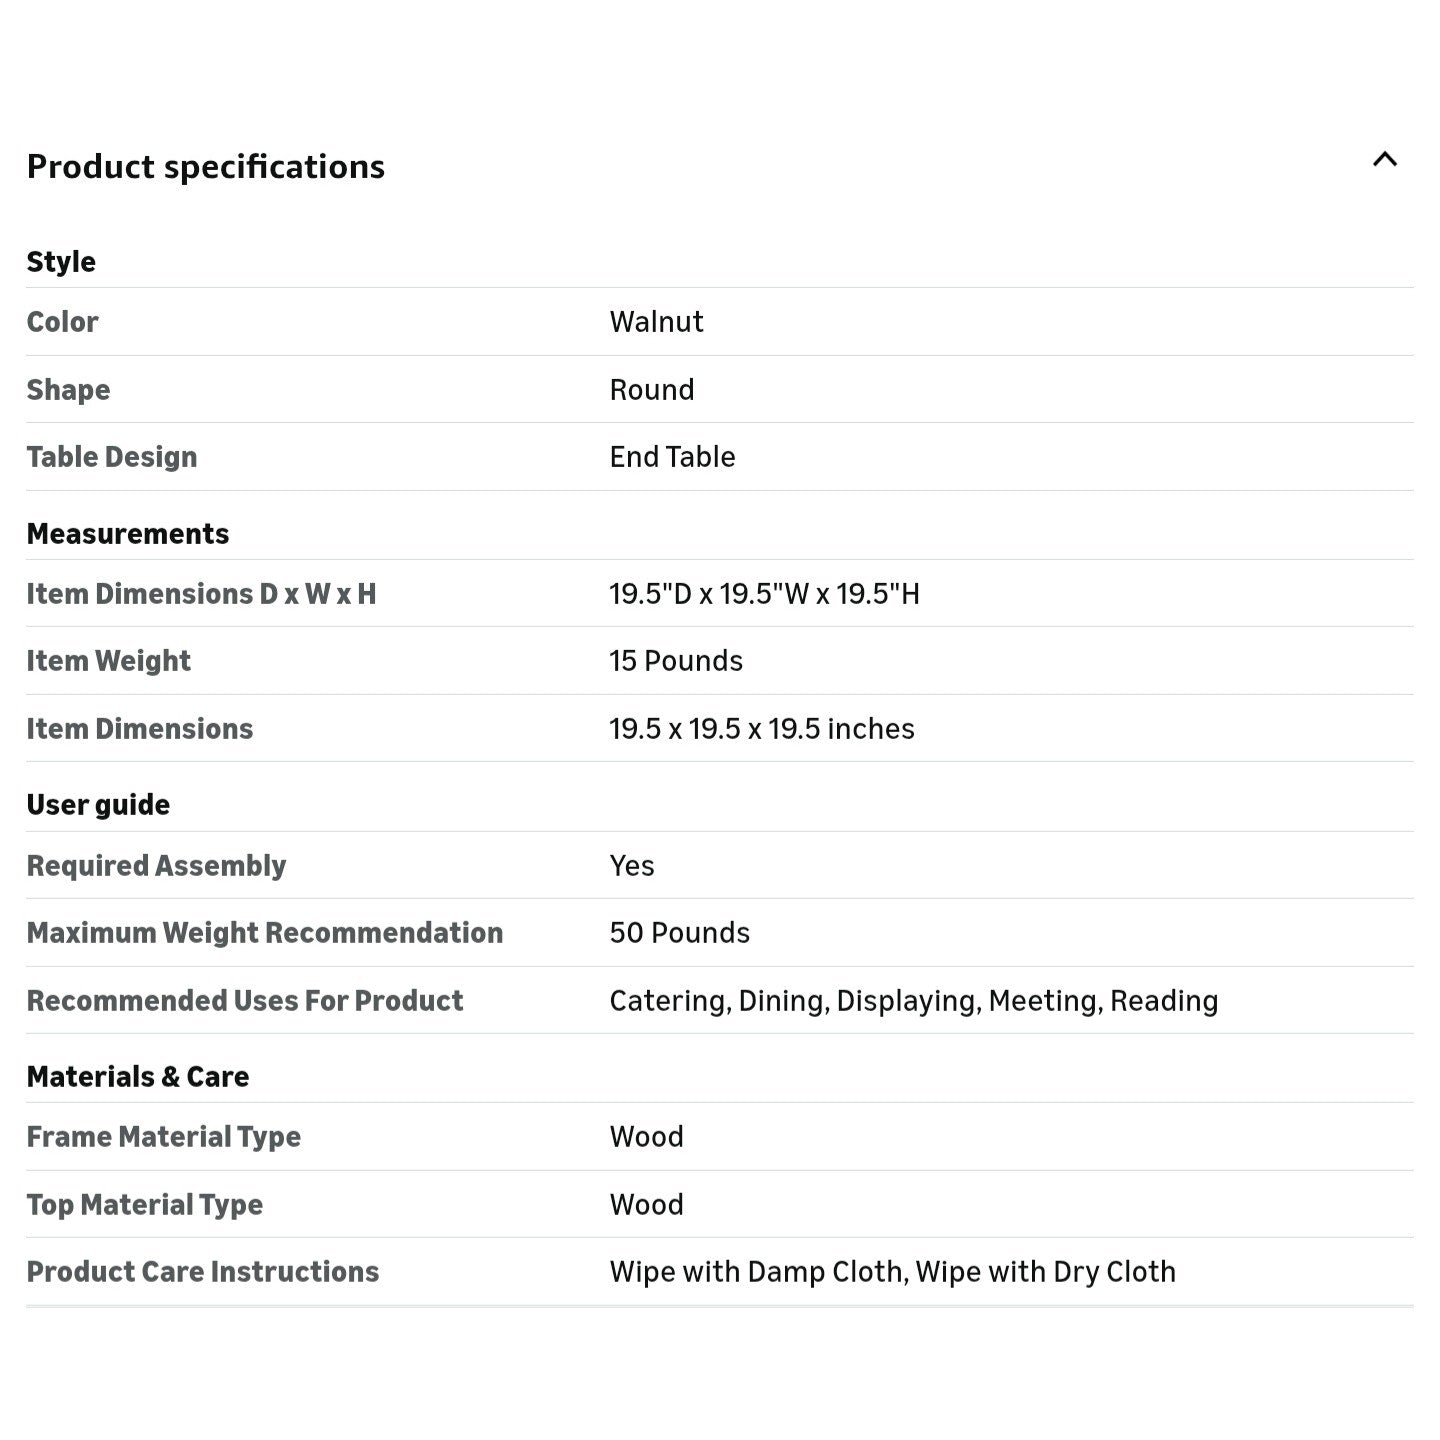Click the Round shape value
The width and height of the screenshot is (1440, 1440).
[652, 390]
